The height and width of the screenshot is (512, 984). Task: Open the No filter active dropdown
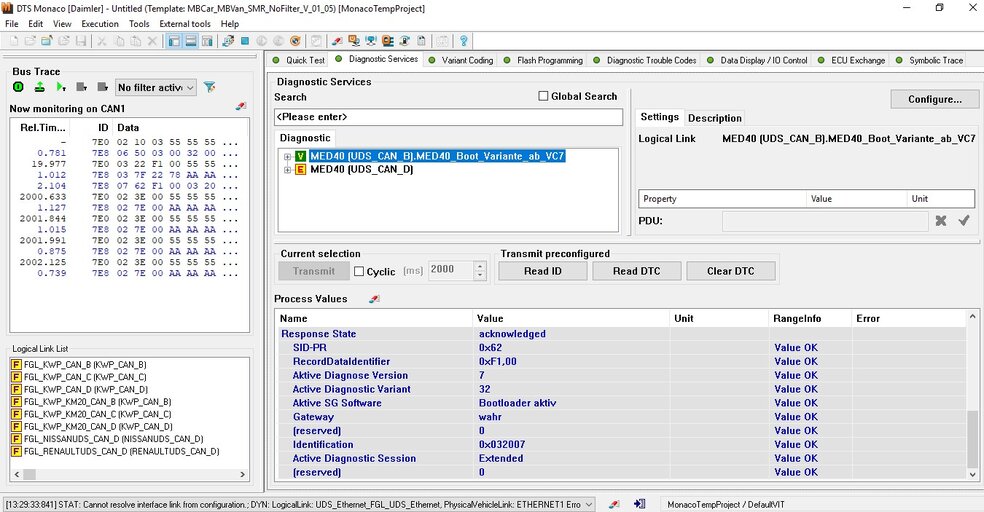point(156,88)
